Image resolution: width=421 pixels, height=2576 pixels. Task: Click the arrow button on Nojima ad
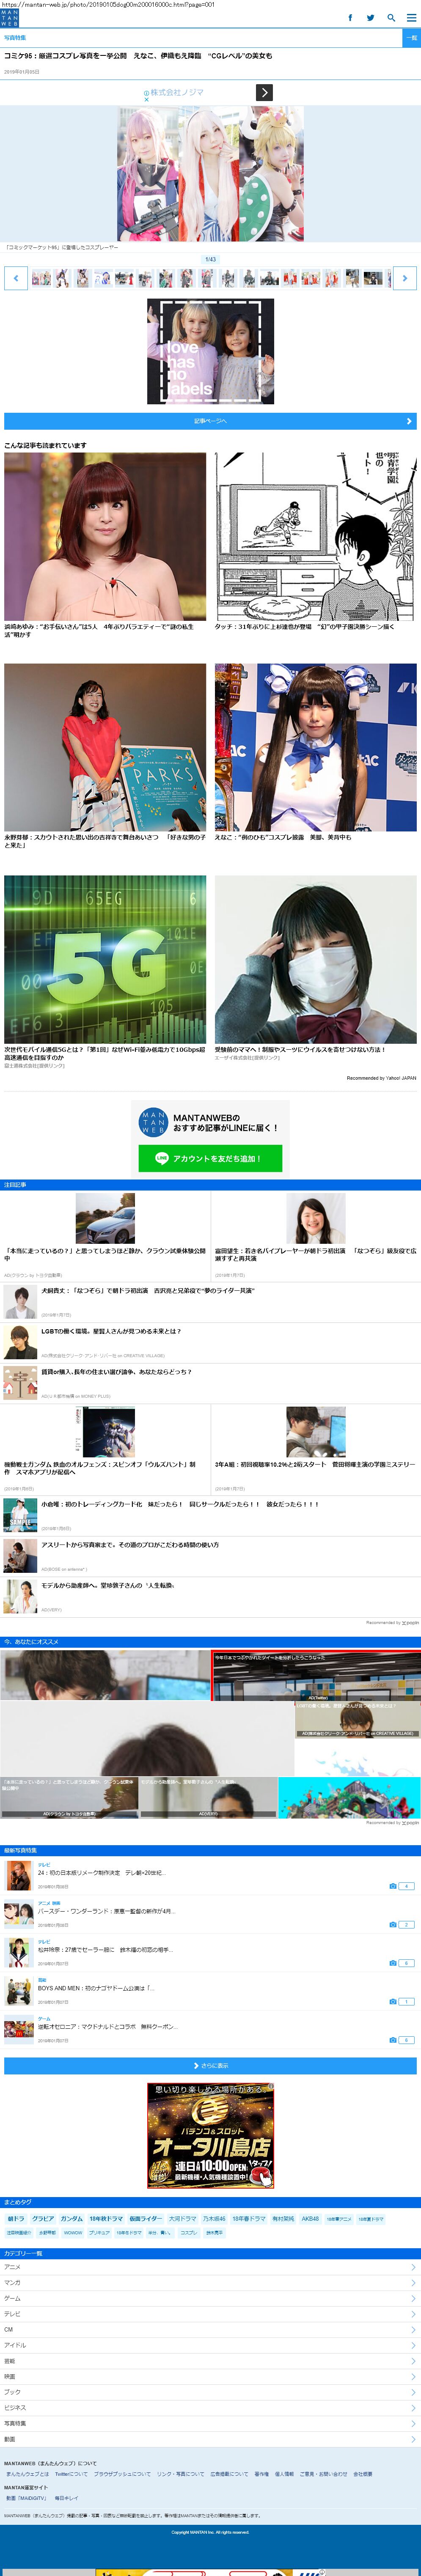264,93
